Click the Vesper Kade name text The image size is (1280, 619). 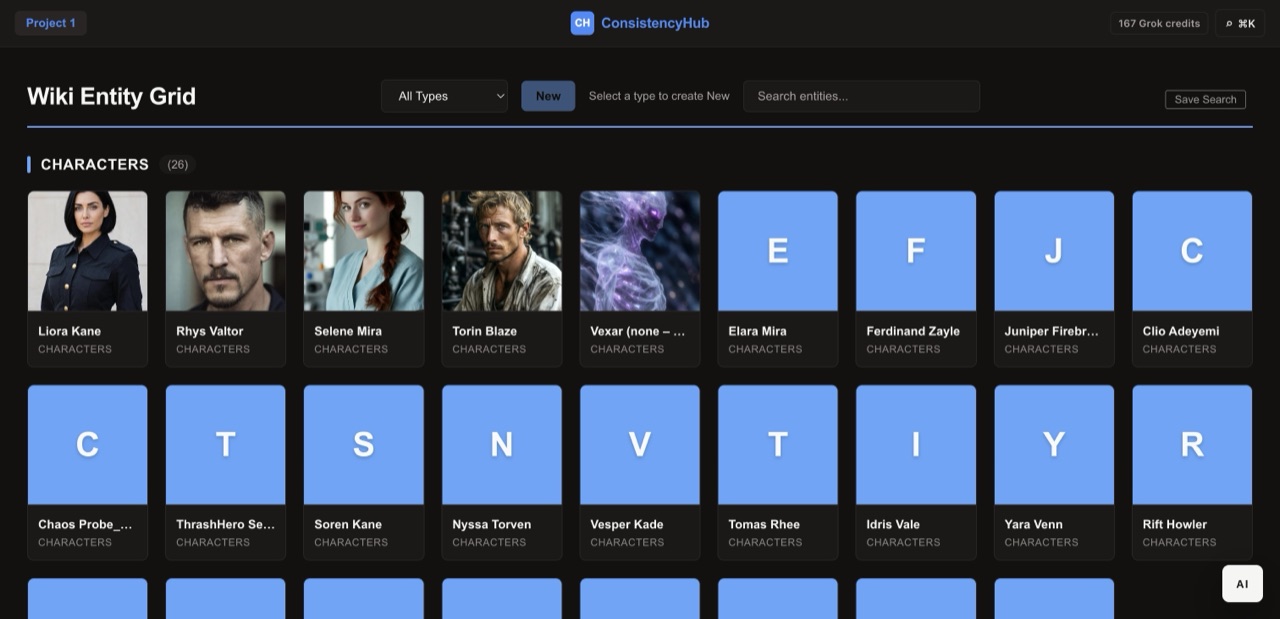coord(627,524)
